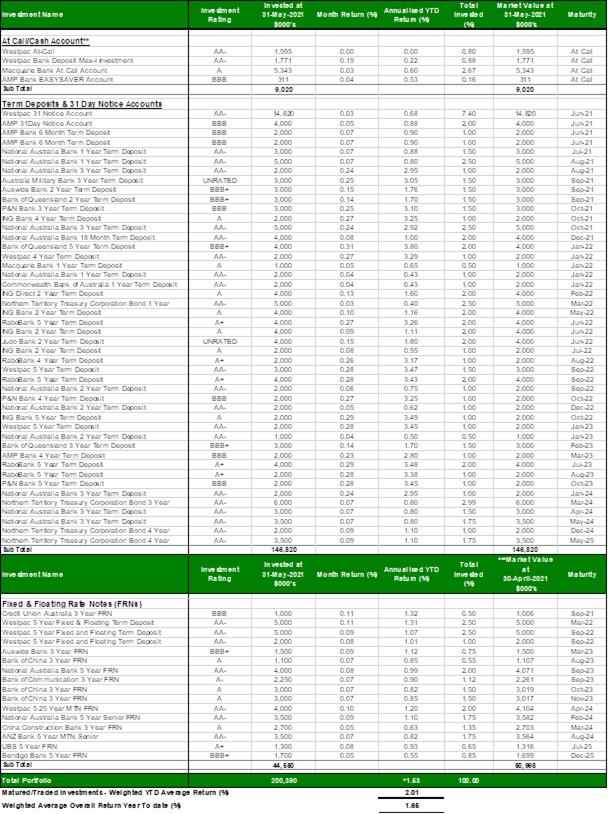Select 'P&N Bank 5 Year Term Deposit' name

(53, 484)
